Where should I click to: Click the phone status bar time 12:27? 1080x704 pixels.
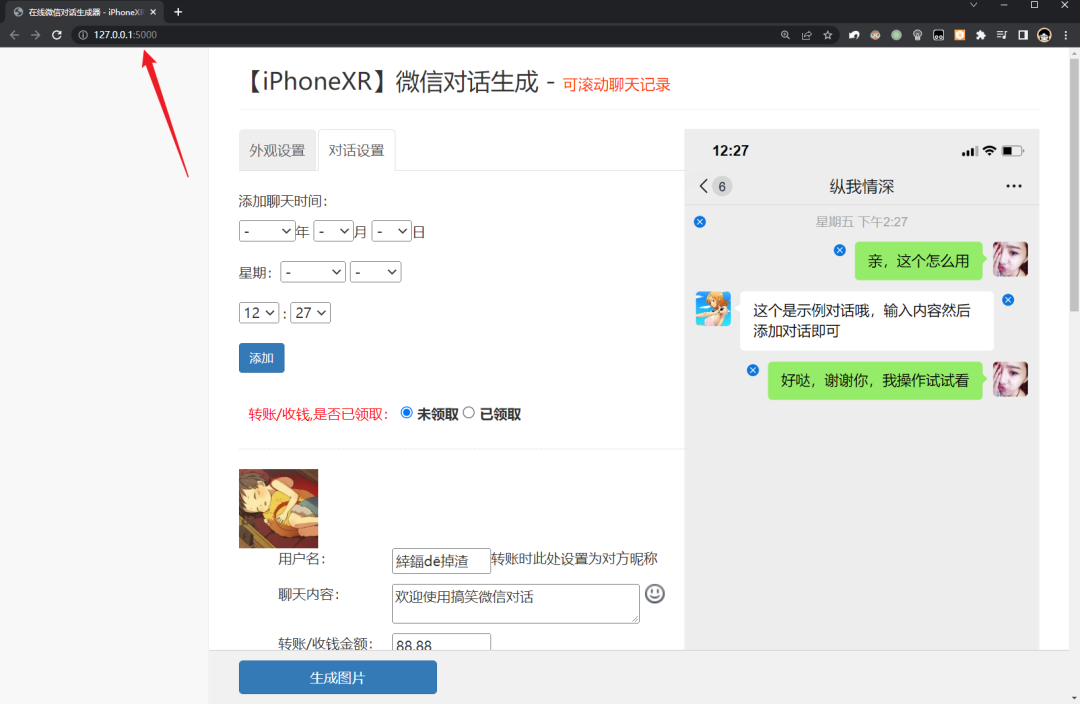coord(730,151)
